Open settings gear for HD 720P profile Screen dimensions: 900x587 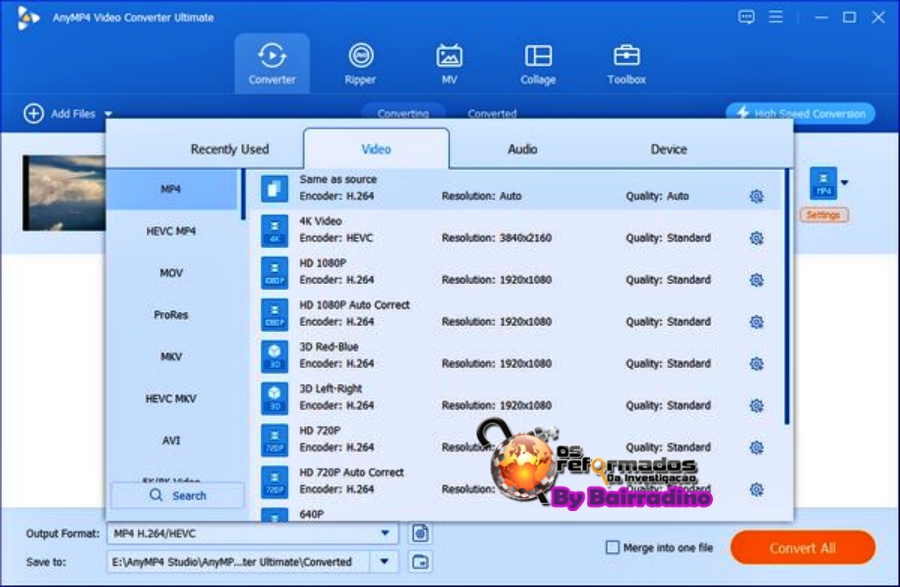pyautogui.click(x=757, y=448)
